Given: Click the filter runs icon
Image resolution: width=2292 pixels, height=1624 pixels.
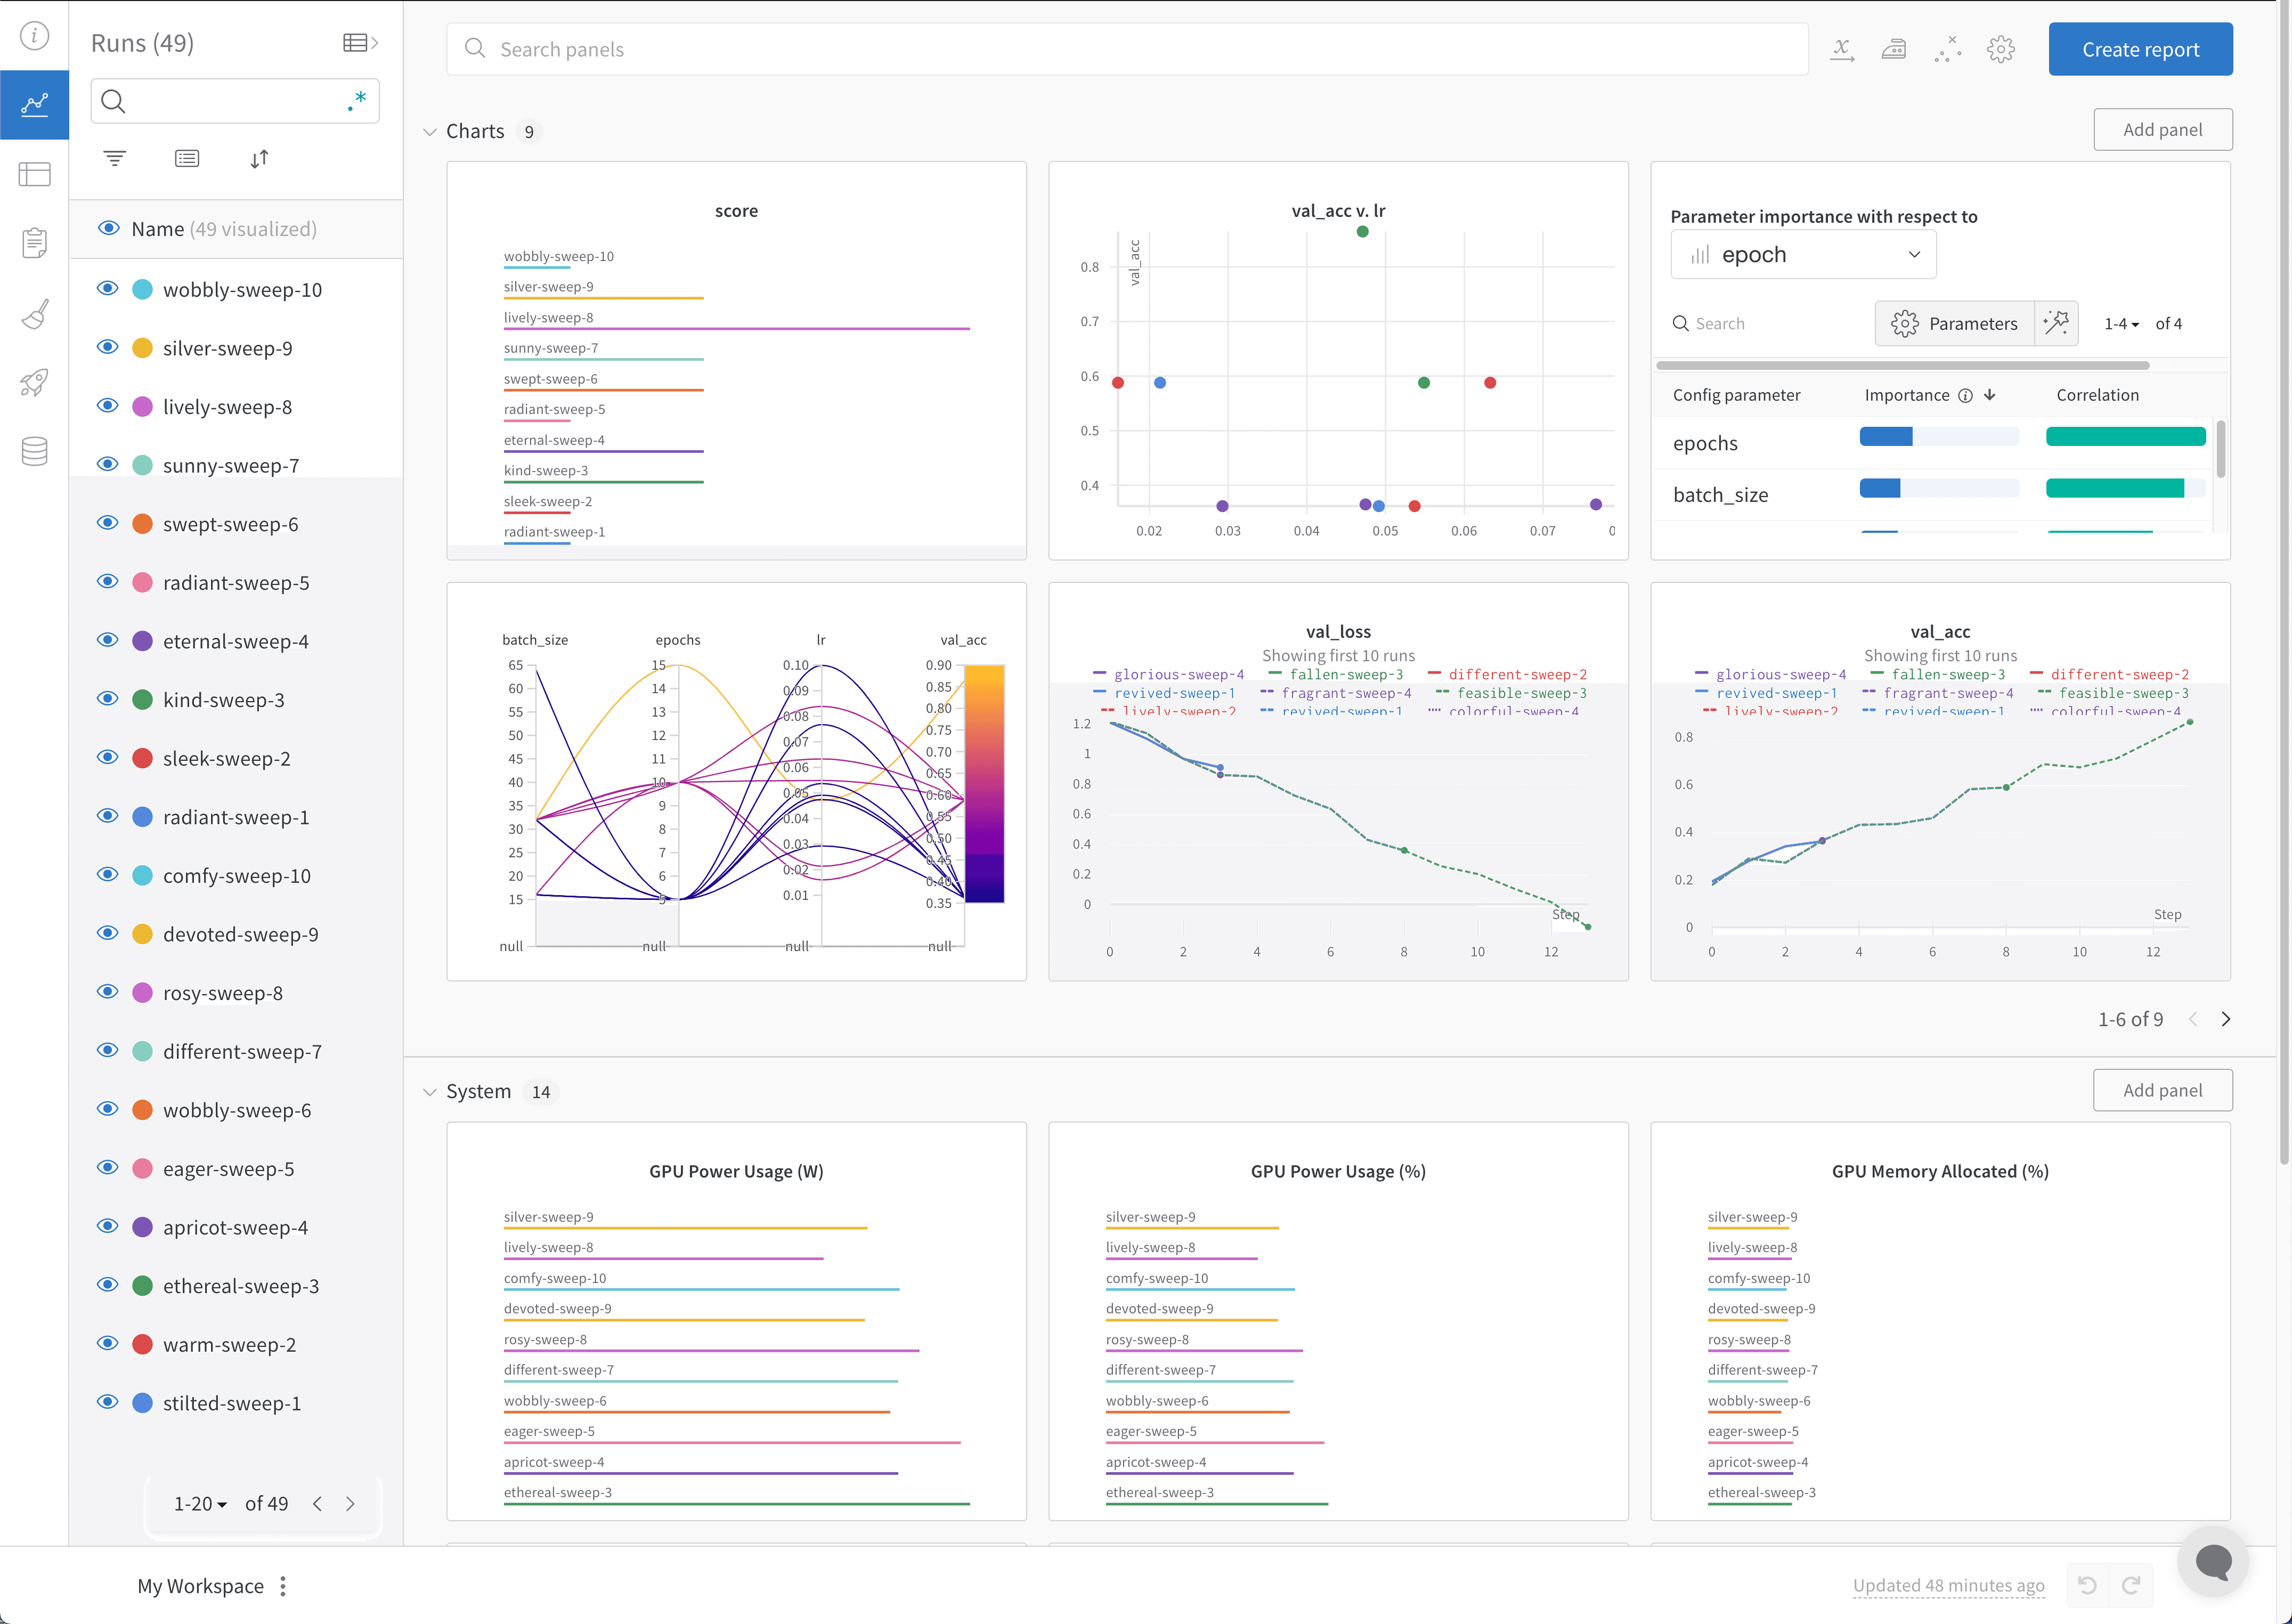Looking at the screenshot, I should (115, 158).
